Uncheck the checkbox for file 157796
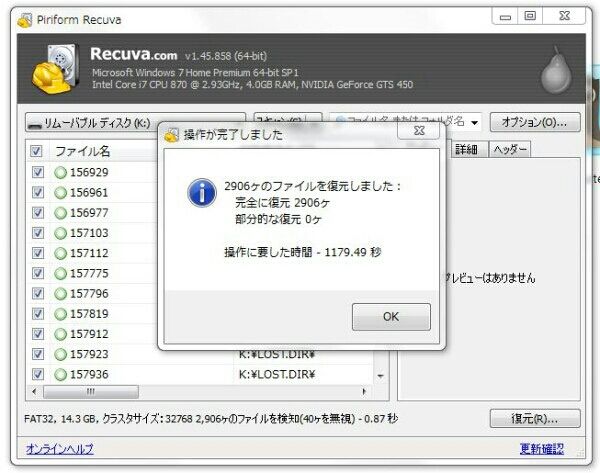The height and width of the screenshot is (473, 600). [x=38, y=294]
